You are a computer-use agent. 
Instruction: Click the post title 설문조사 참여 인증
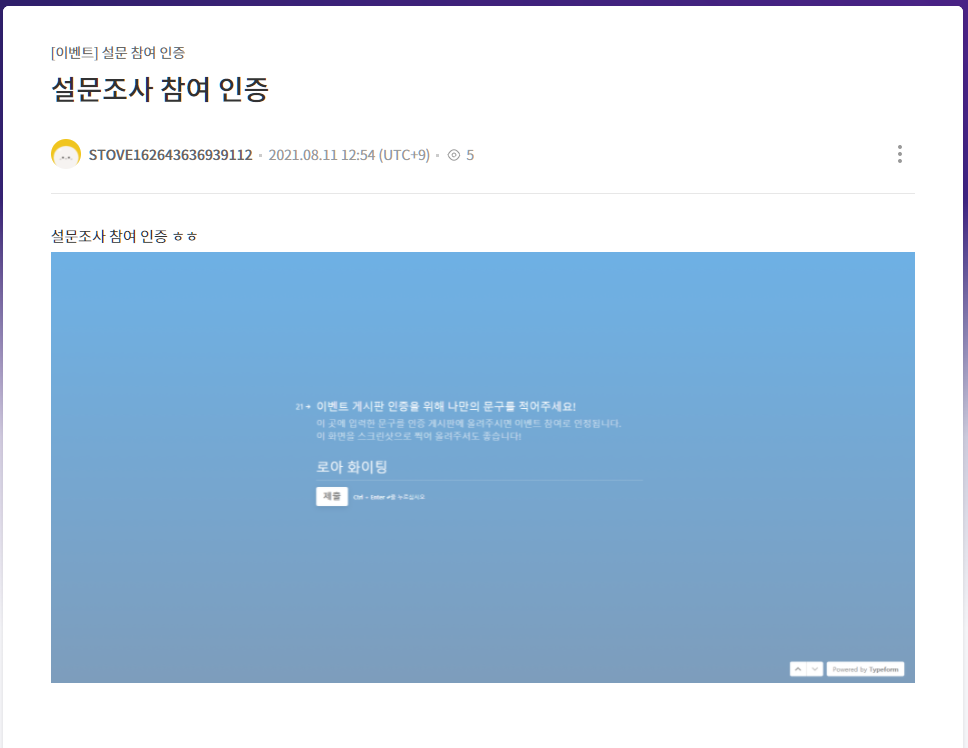point(160,89)
